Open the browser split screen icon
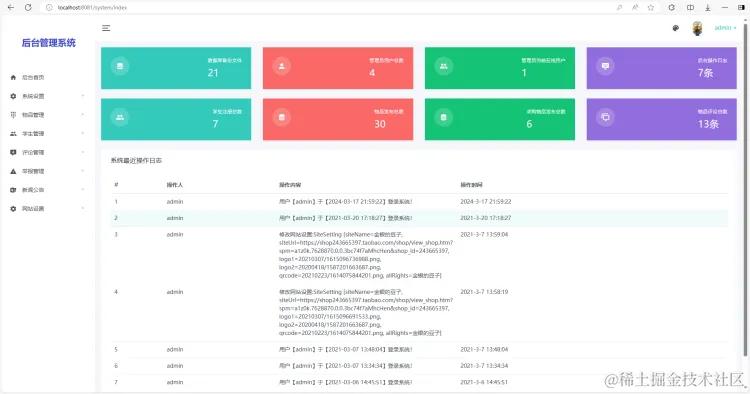 pyautogui.click(x=690, y=8)
